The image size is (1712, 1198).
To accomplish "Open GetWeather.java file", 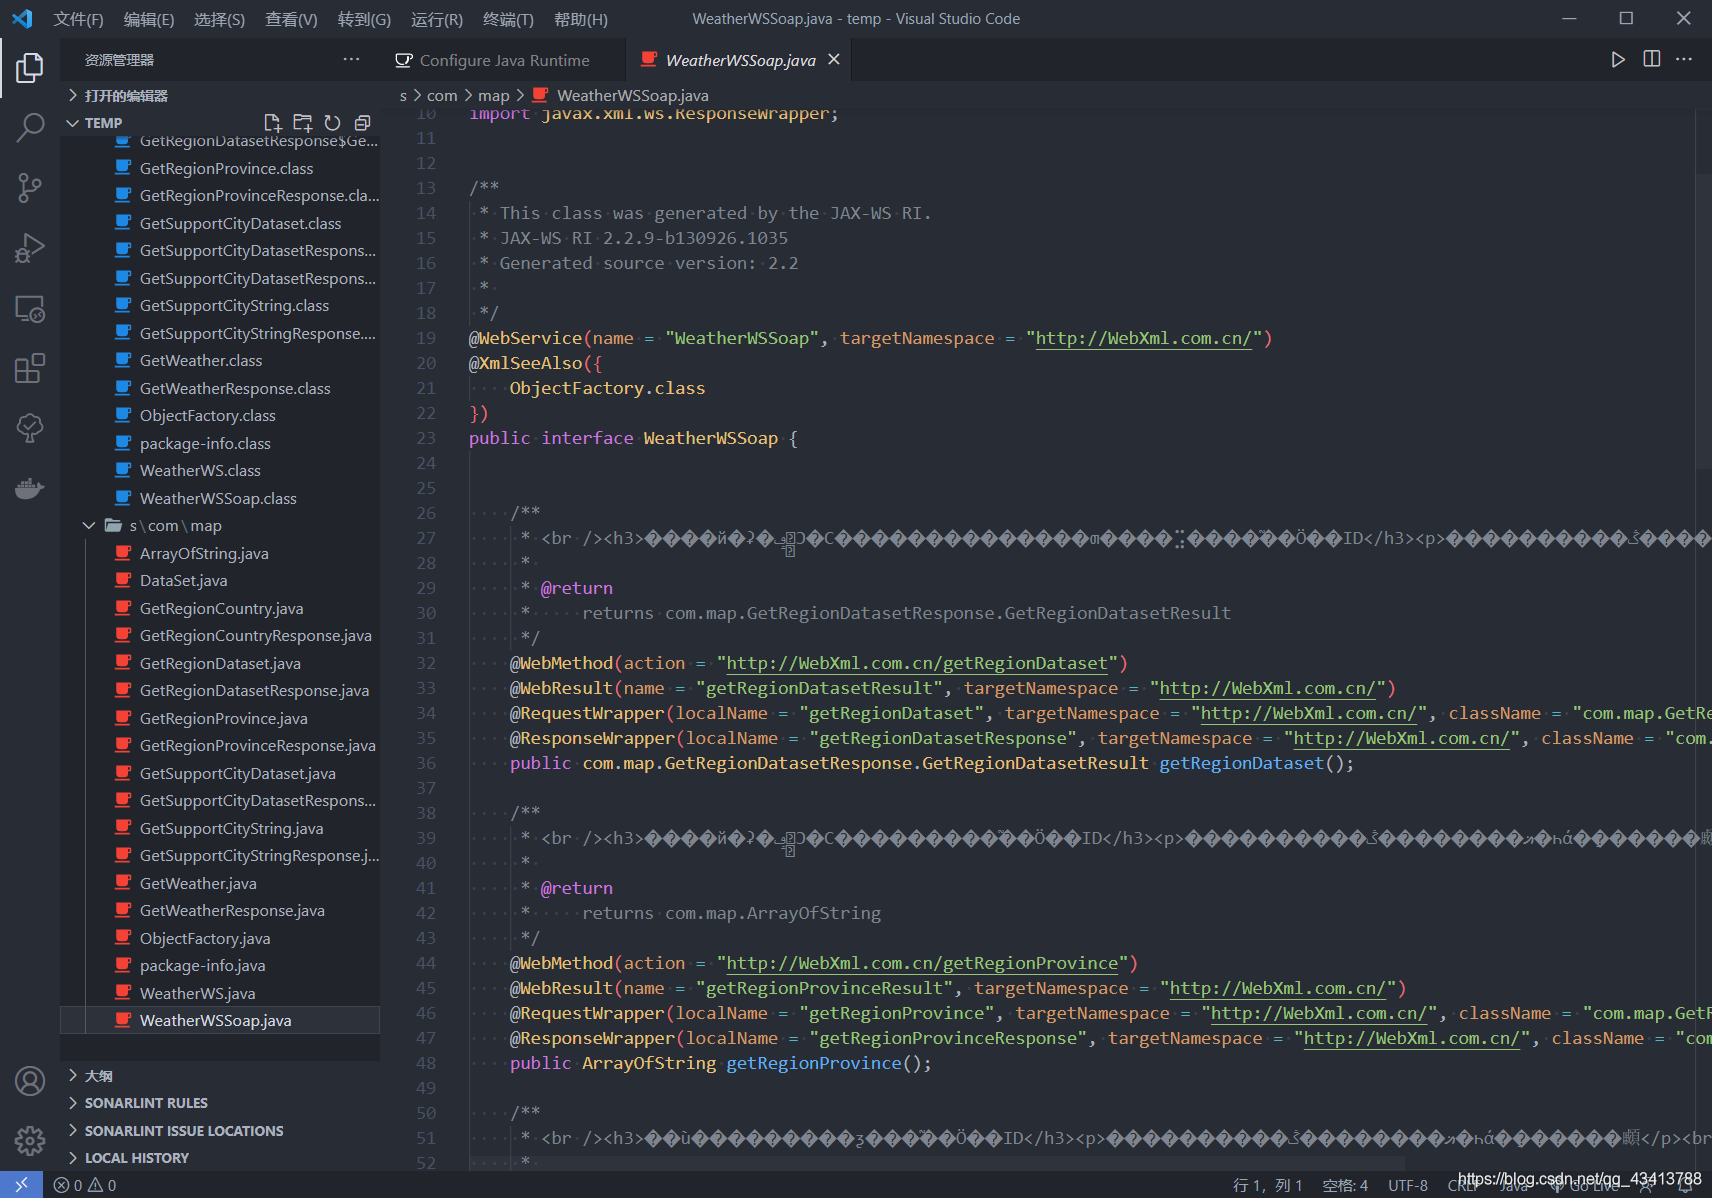I will pos(220,883).
